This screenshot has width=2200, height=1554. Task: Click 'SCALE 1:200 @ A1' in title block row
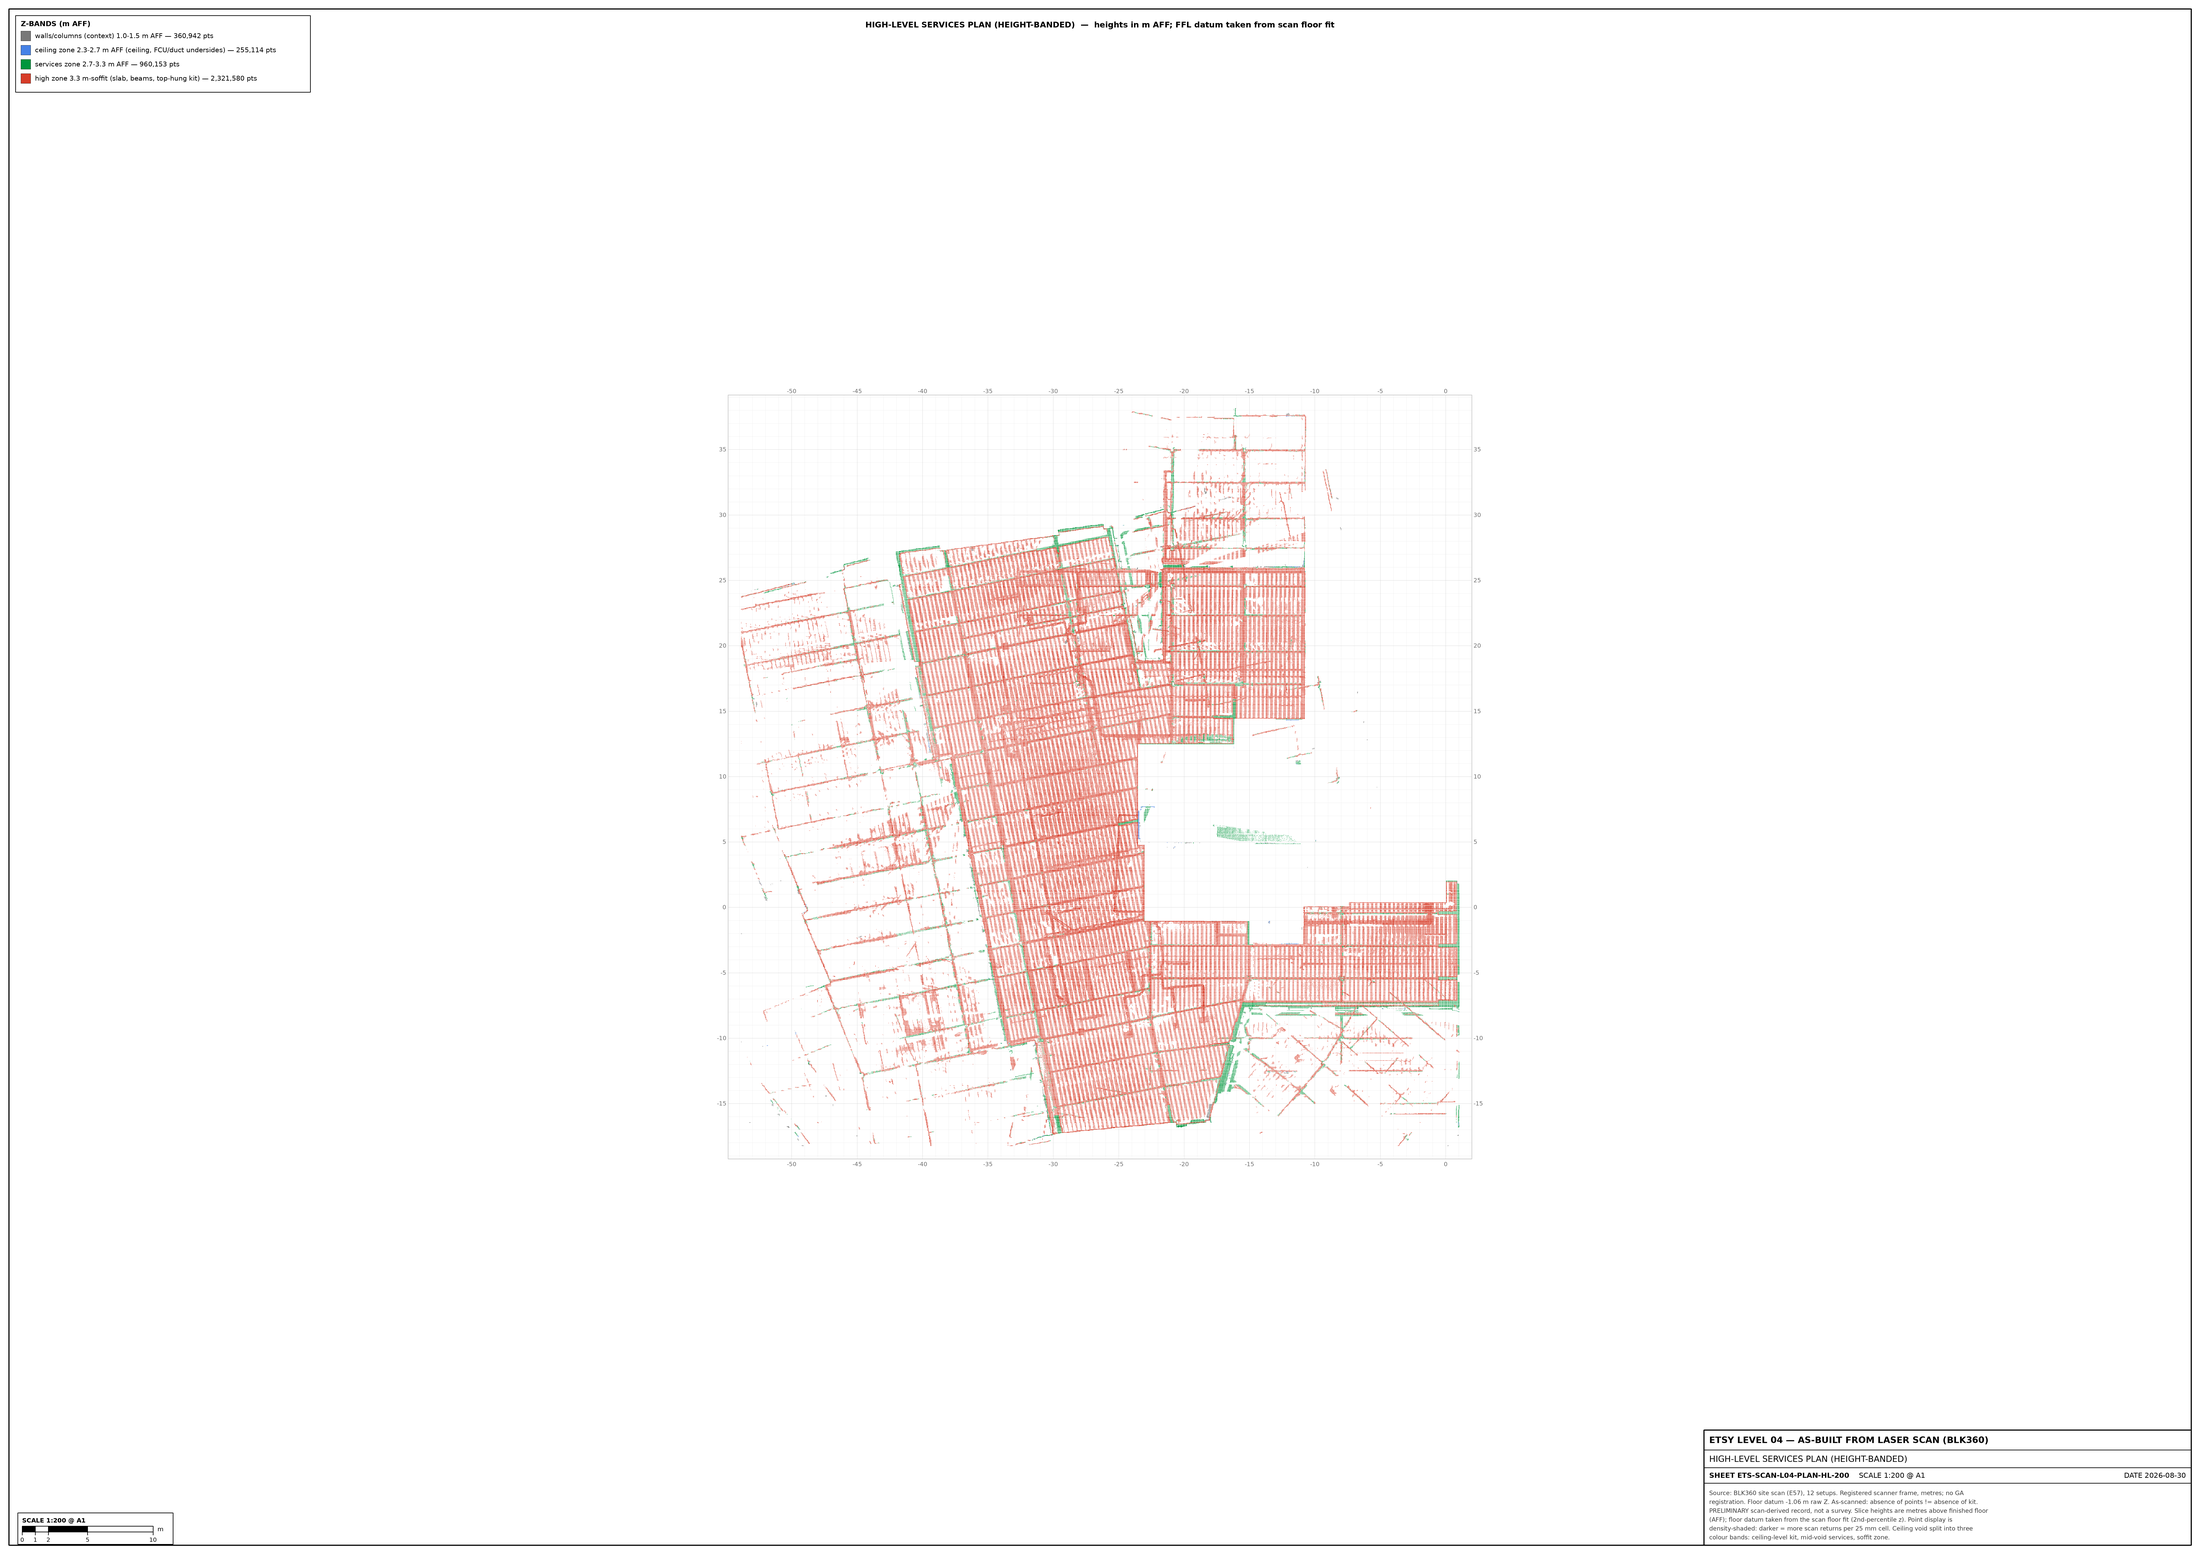point(1892,1475)
